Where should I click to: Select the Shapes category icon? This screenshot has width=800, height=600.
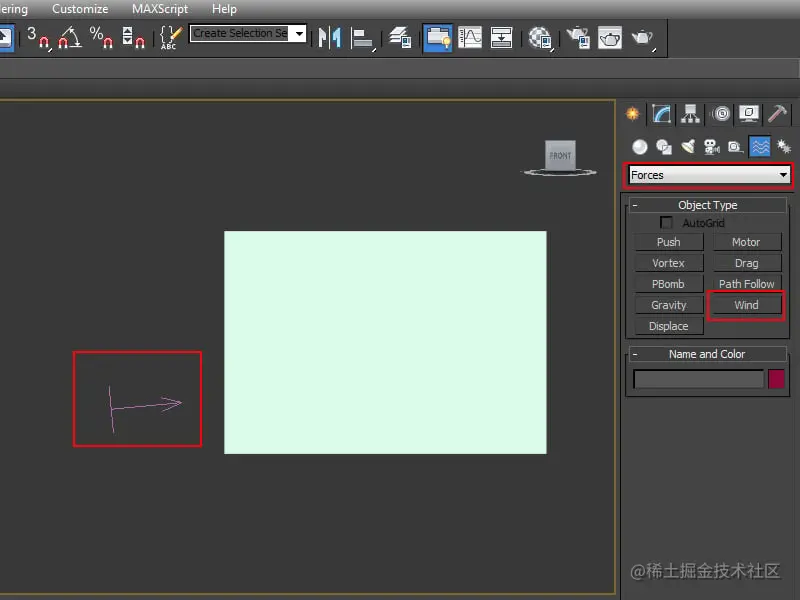pyautogui.click(x=664, y=147)
